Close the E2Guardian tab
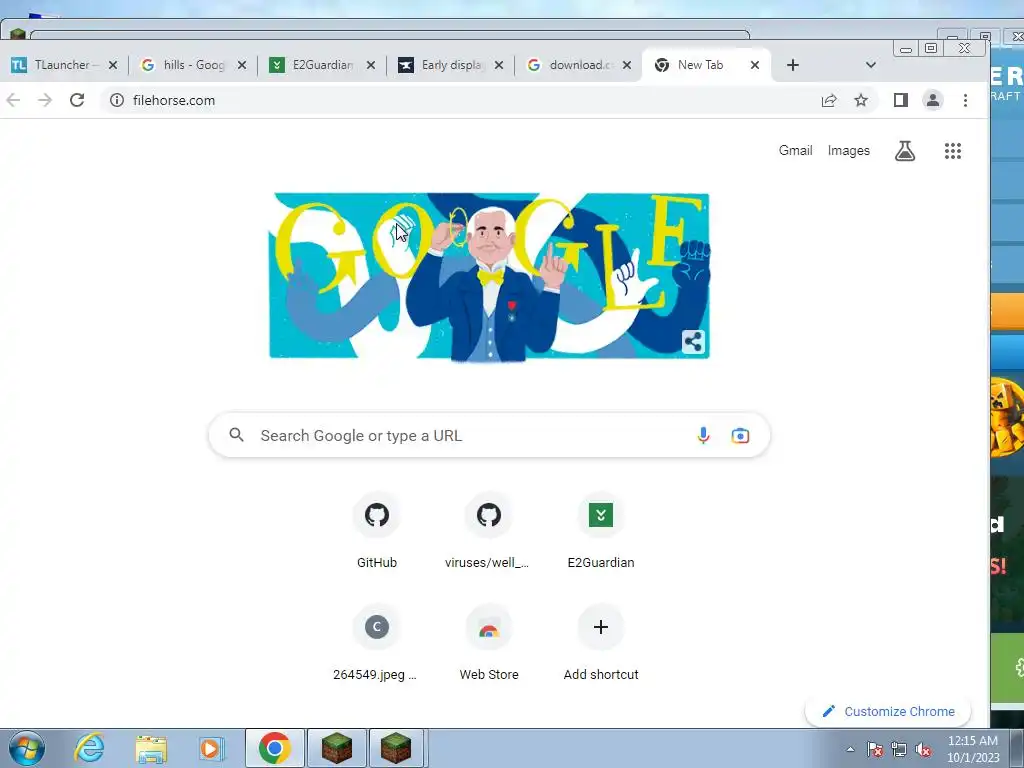The width and height of the screenshot is (1024, 768). (370, 65)
